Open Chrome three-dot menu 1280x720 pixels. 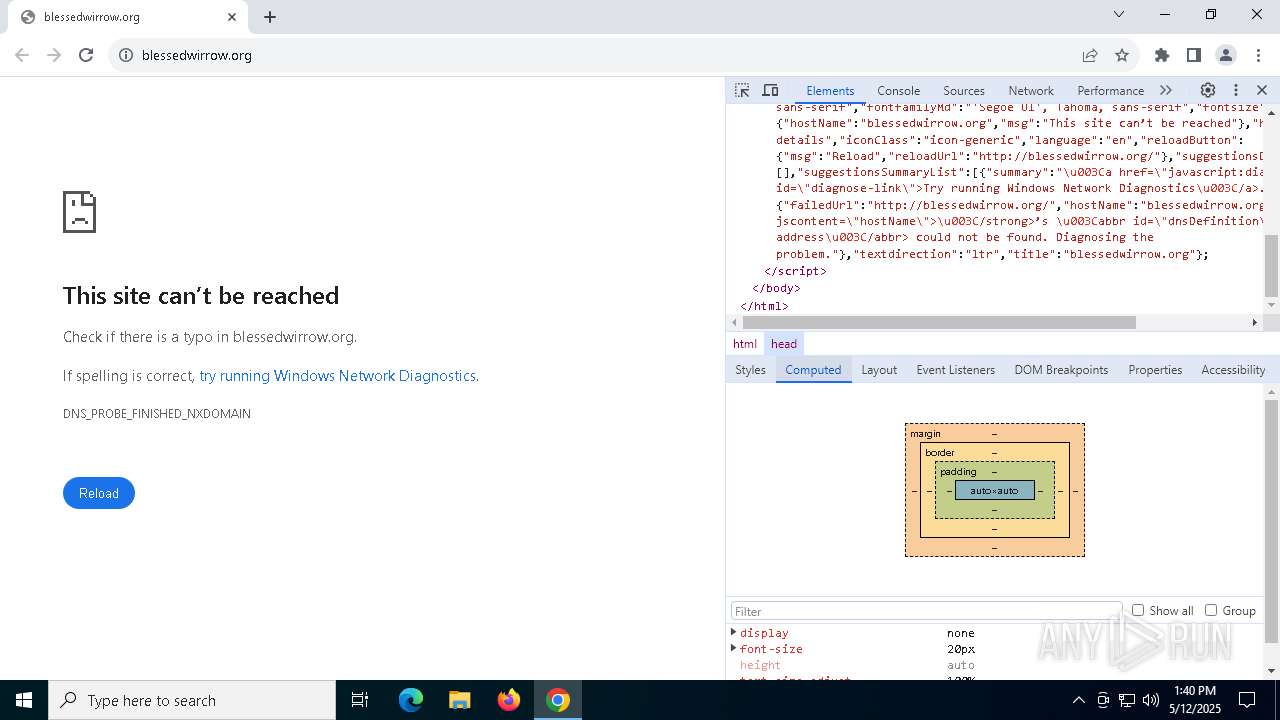(1258, 55)
